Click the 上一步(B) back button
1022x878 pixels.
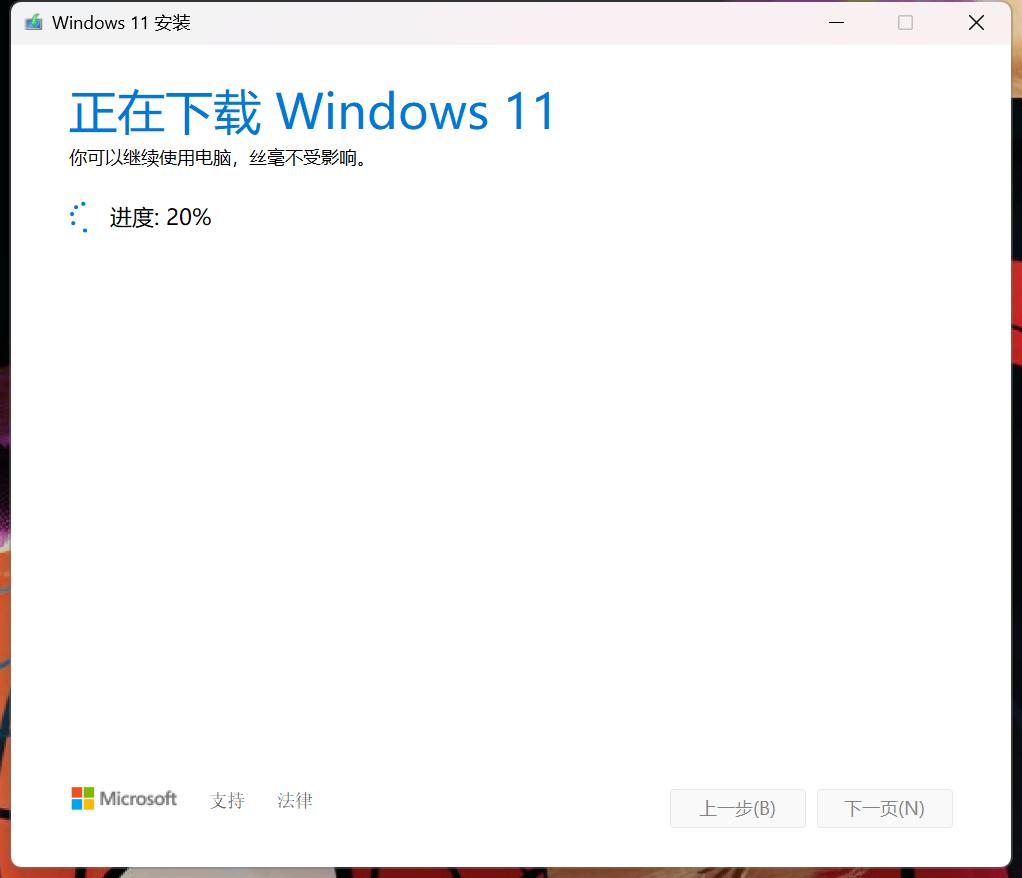pos(737,808)
